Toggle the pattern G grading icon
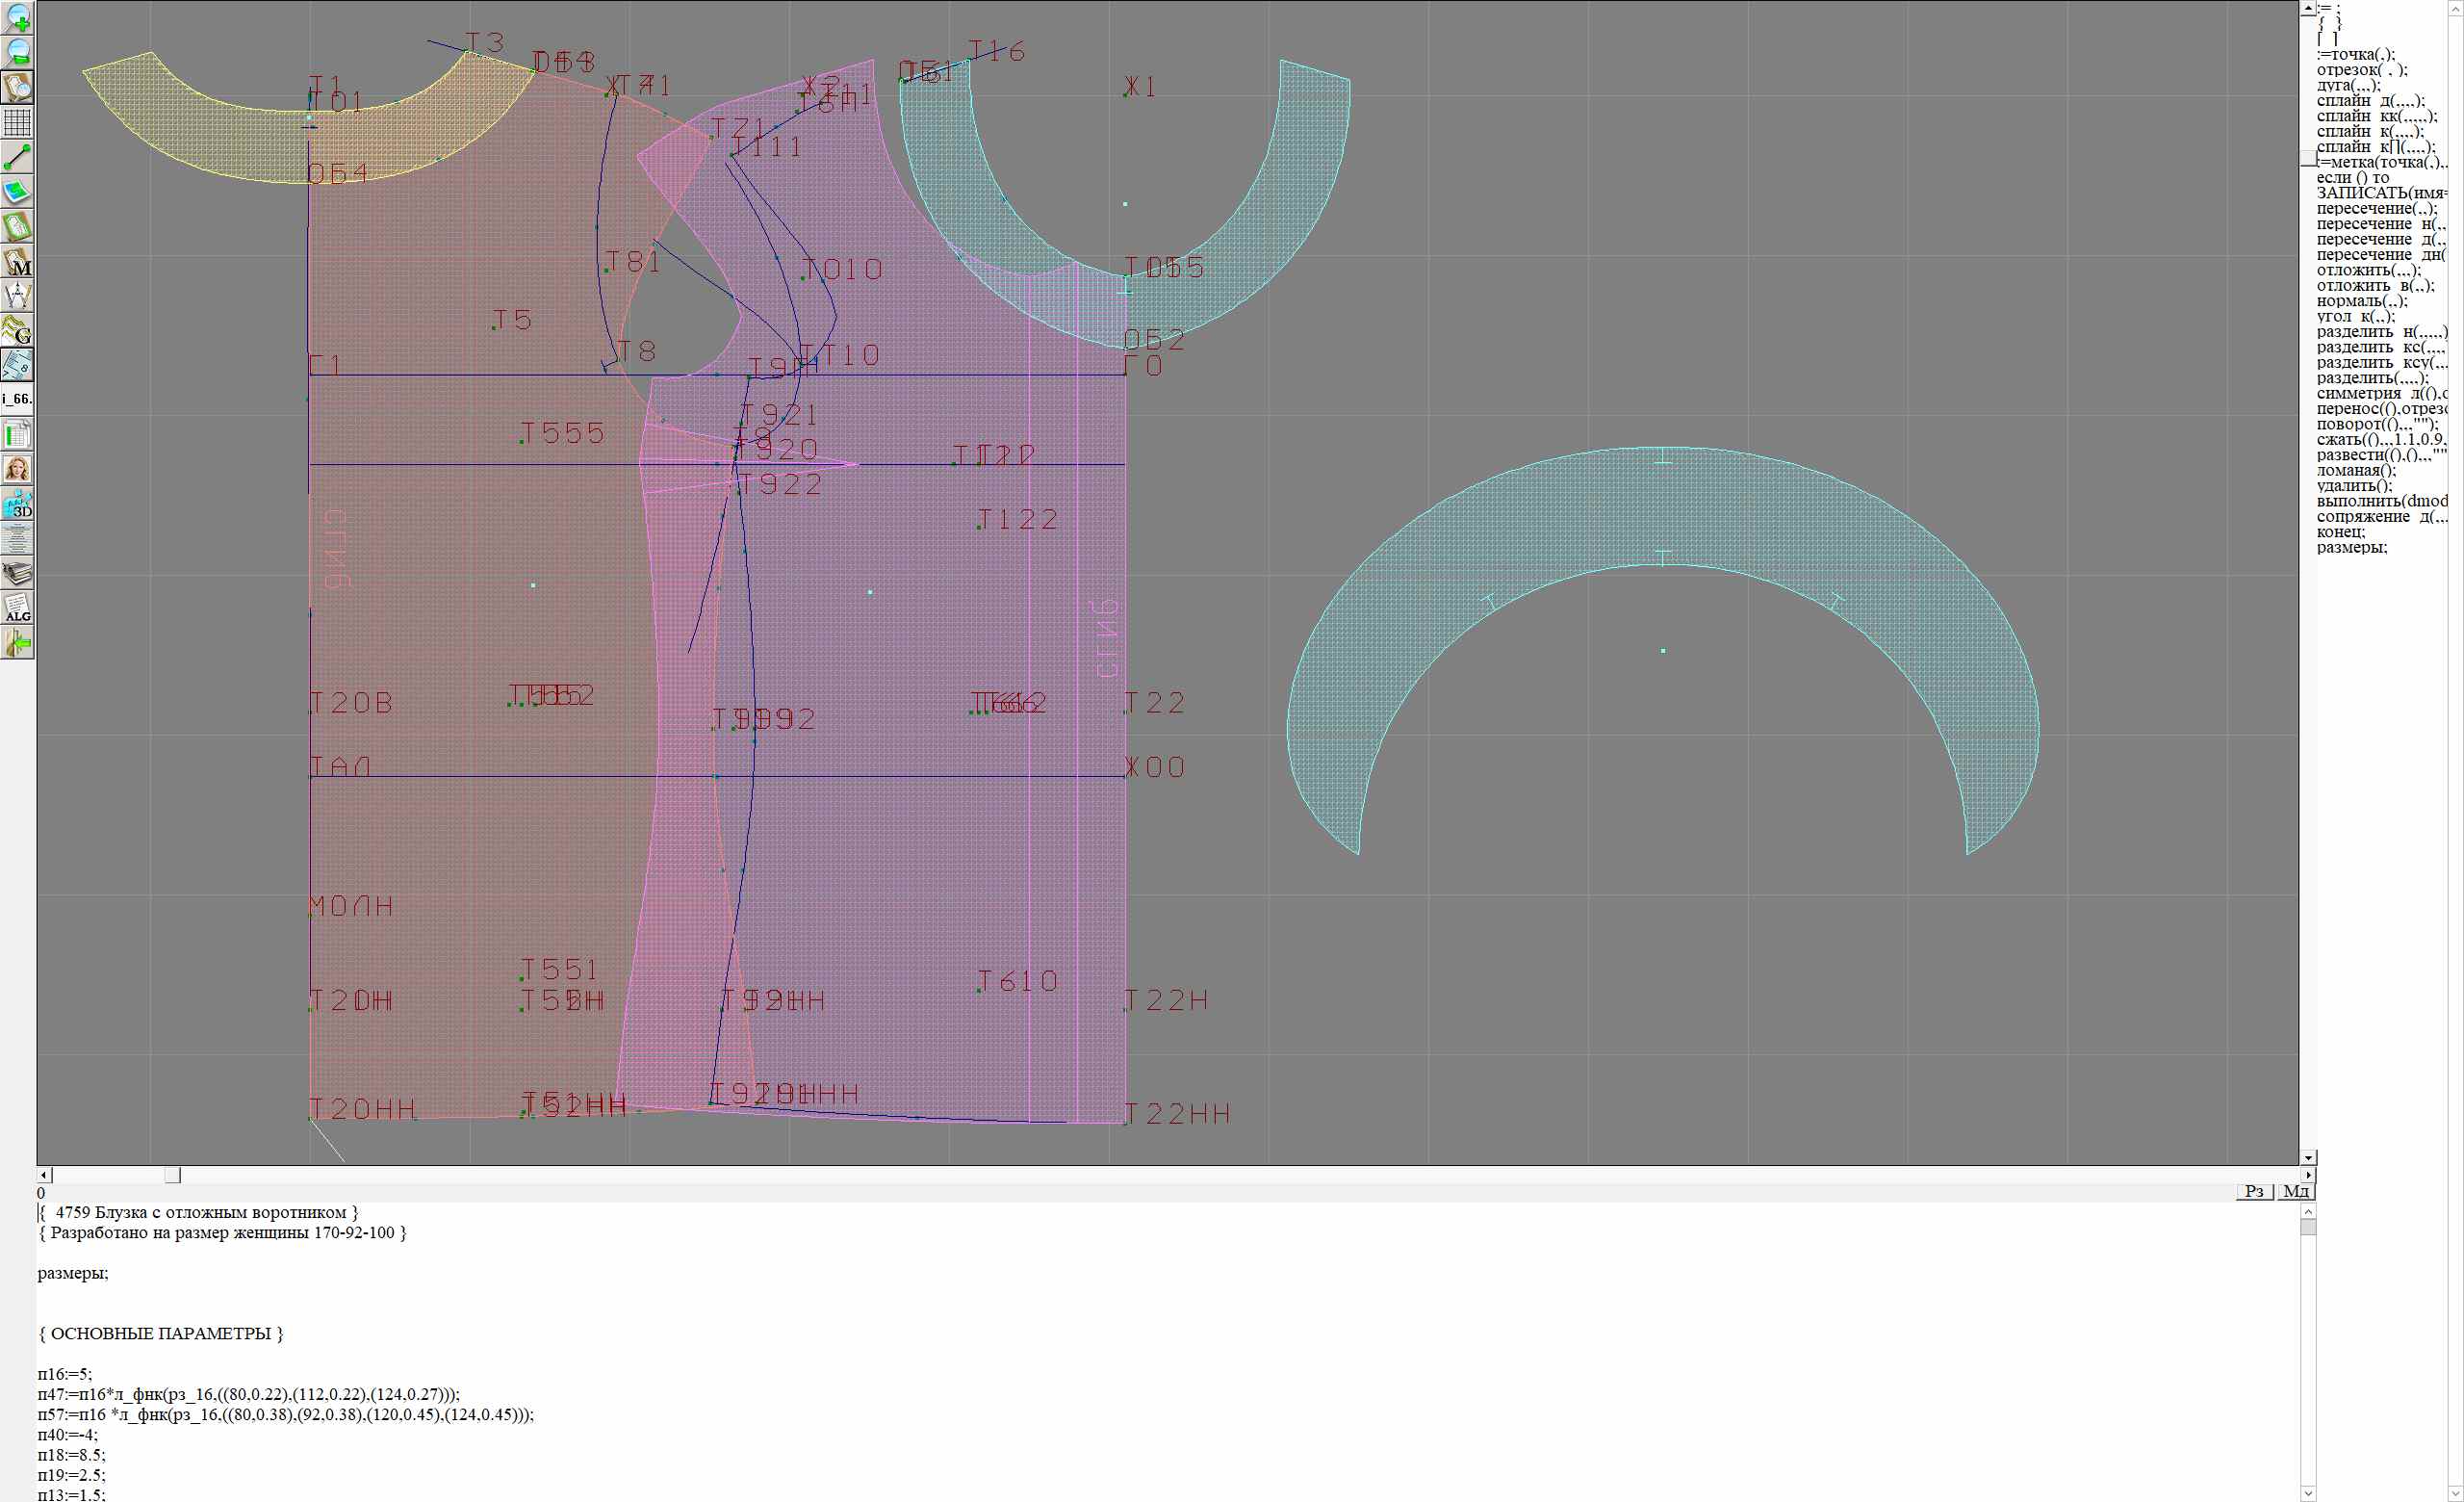Screen dimensions: 2464x1502 (18, 330)
